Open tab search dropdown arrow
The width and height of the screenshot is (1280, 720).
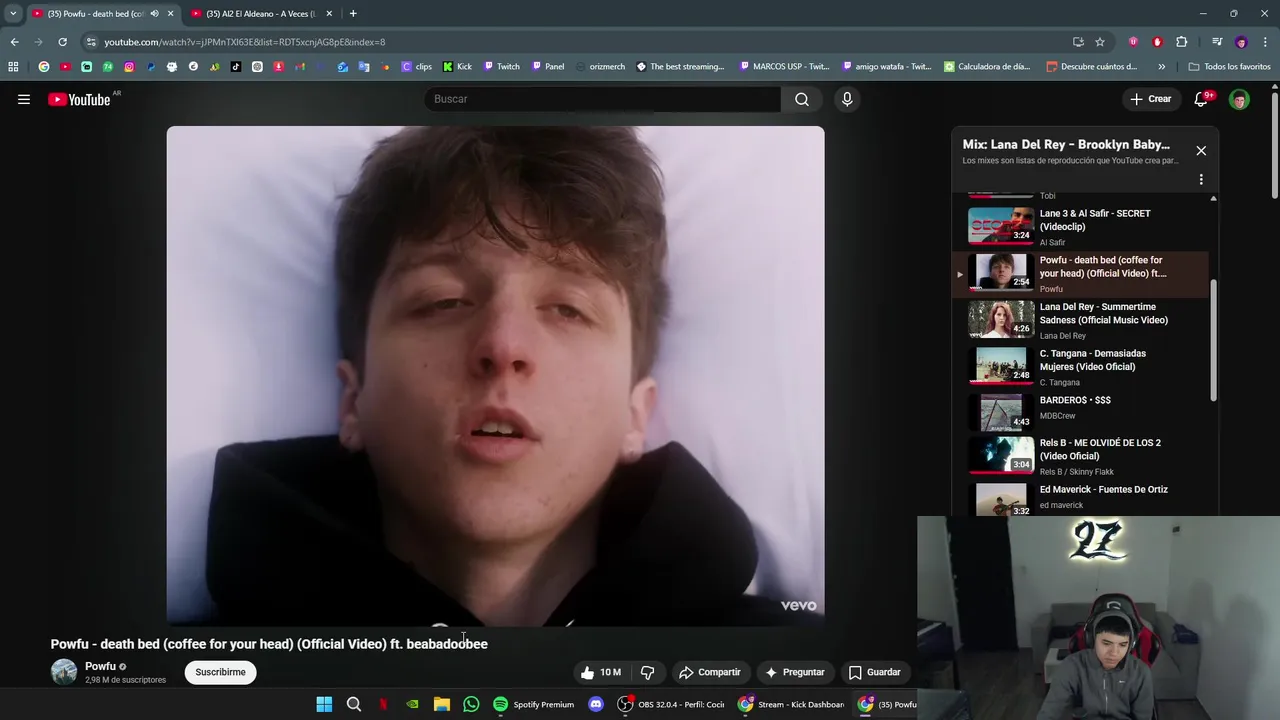click(13, 14)
